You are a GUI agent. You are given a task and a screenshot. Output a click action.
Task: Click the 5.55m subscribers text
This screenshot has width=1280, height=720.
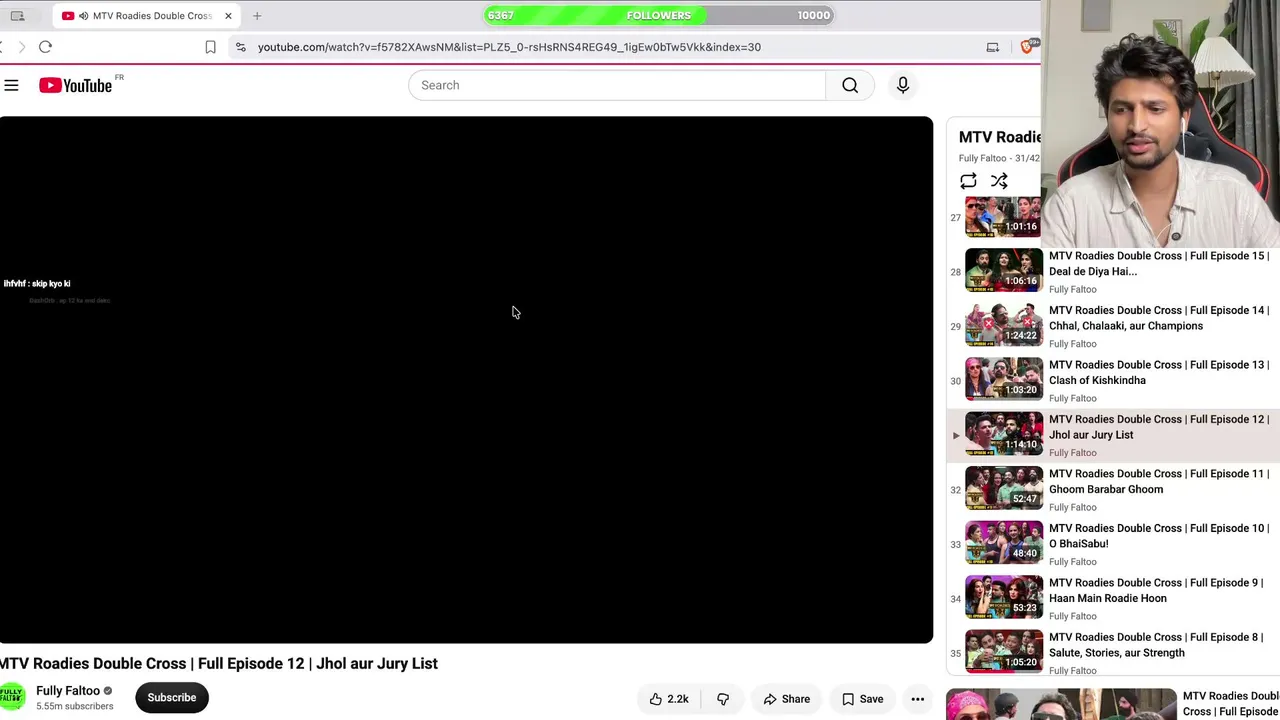[x=75, y=706]
